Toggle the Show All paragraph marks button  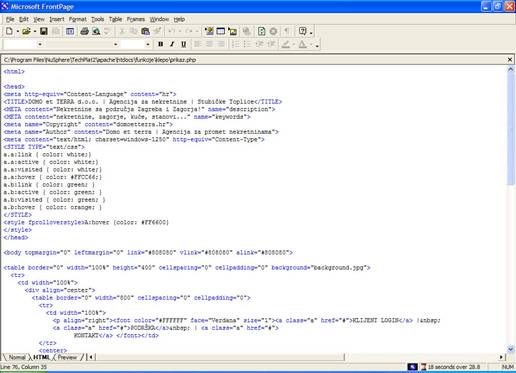tap(287, 31)
